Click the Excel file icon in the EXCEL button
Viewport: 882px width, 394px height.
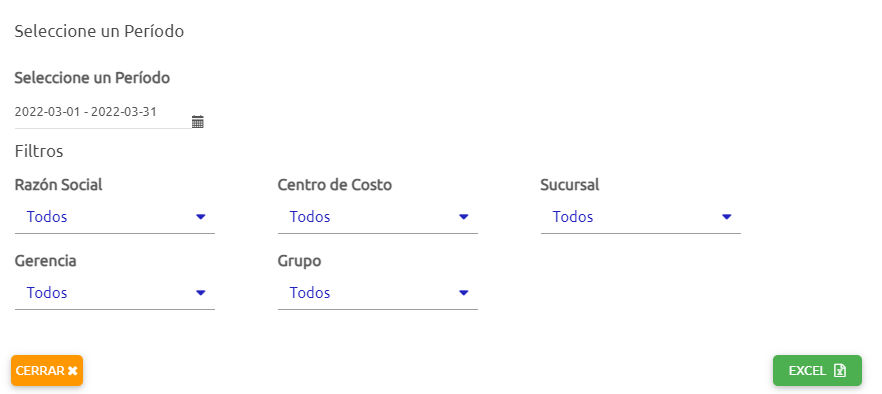pos(840,371)
